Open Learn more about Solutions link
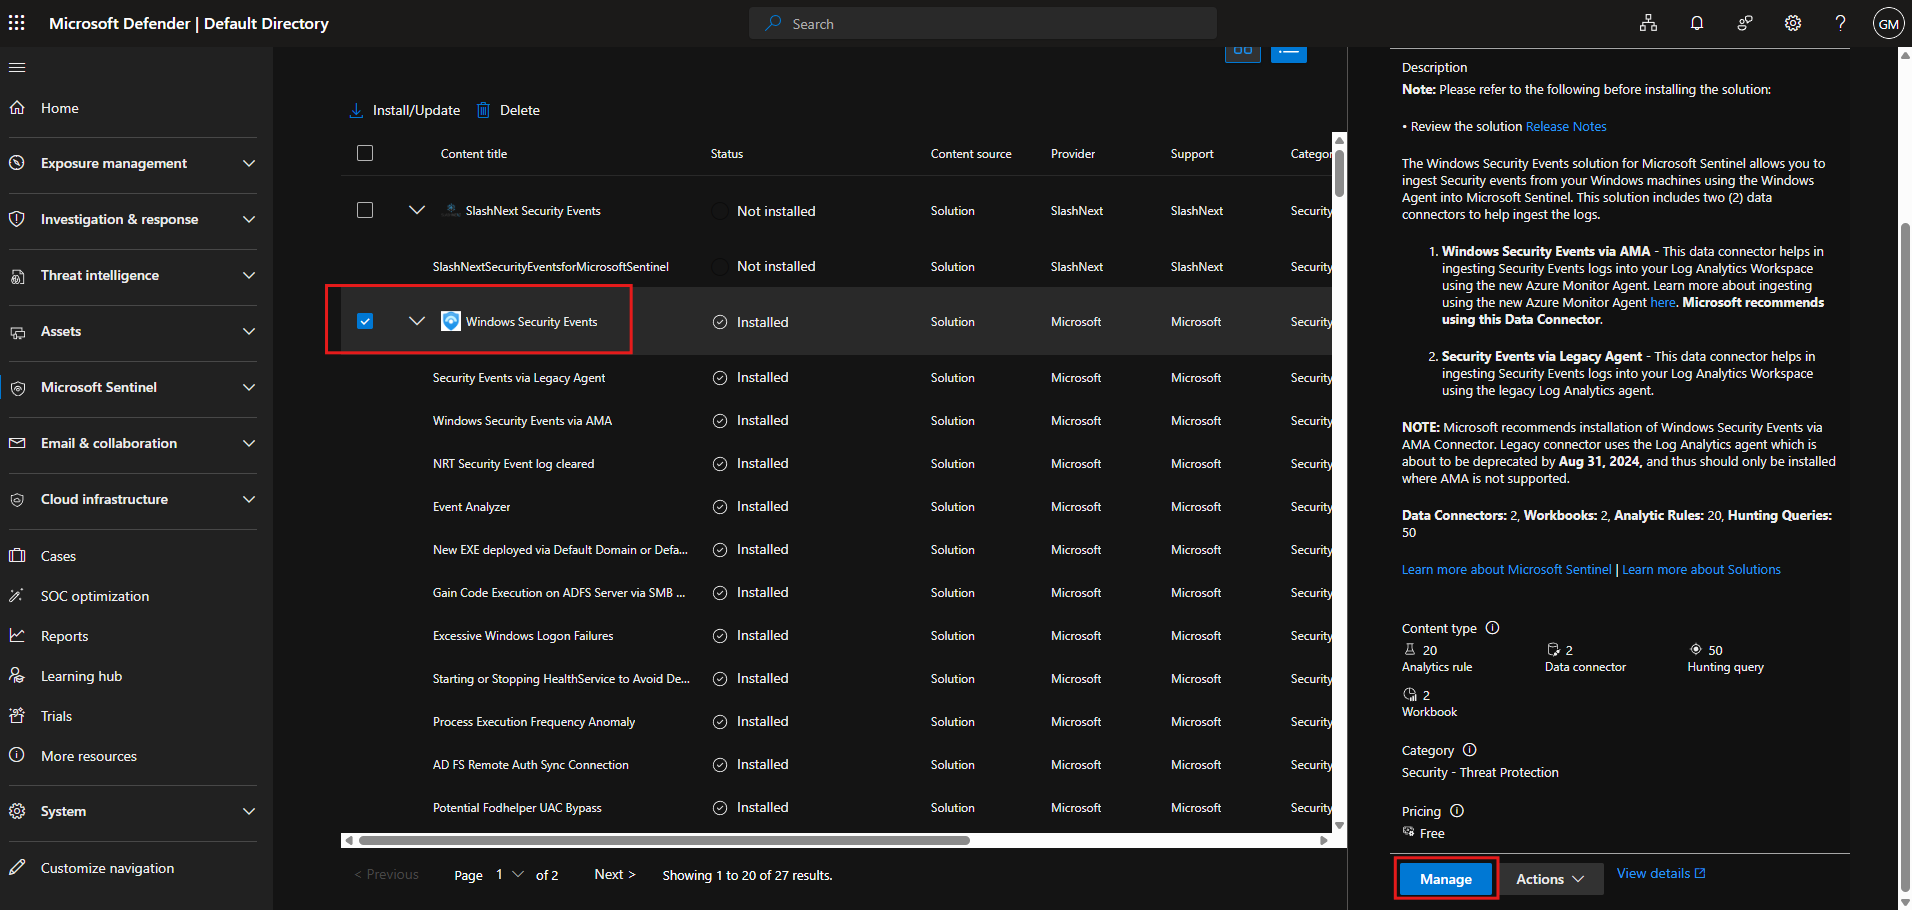Screen dimensions: 1912x910 tap(1701, 569)
